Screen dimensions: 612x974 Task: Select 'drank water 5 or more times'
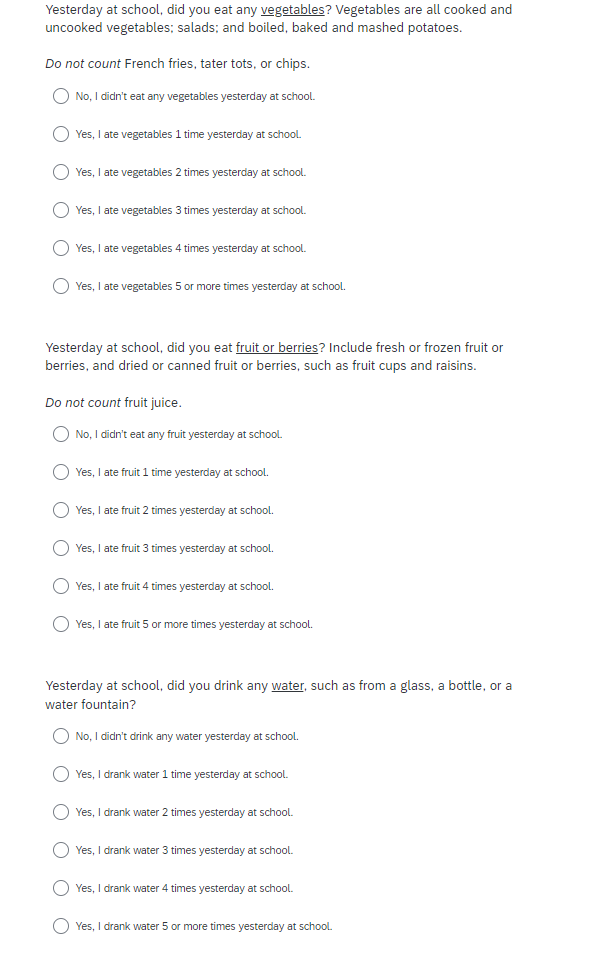click(x=61, y=927)
